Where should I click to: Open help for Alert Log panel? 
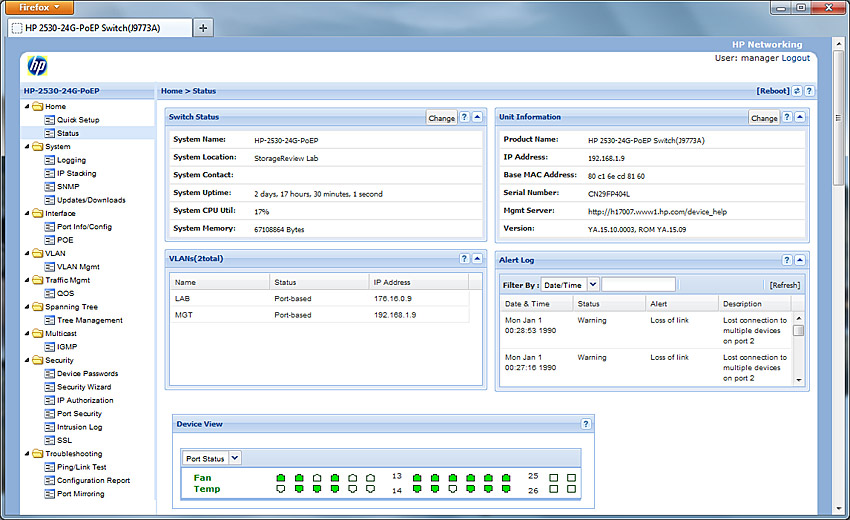coord(787,260)
